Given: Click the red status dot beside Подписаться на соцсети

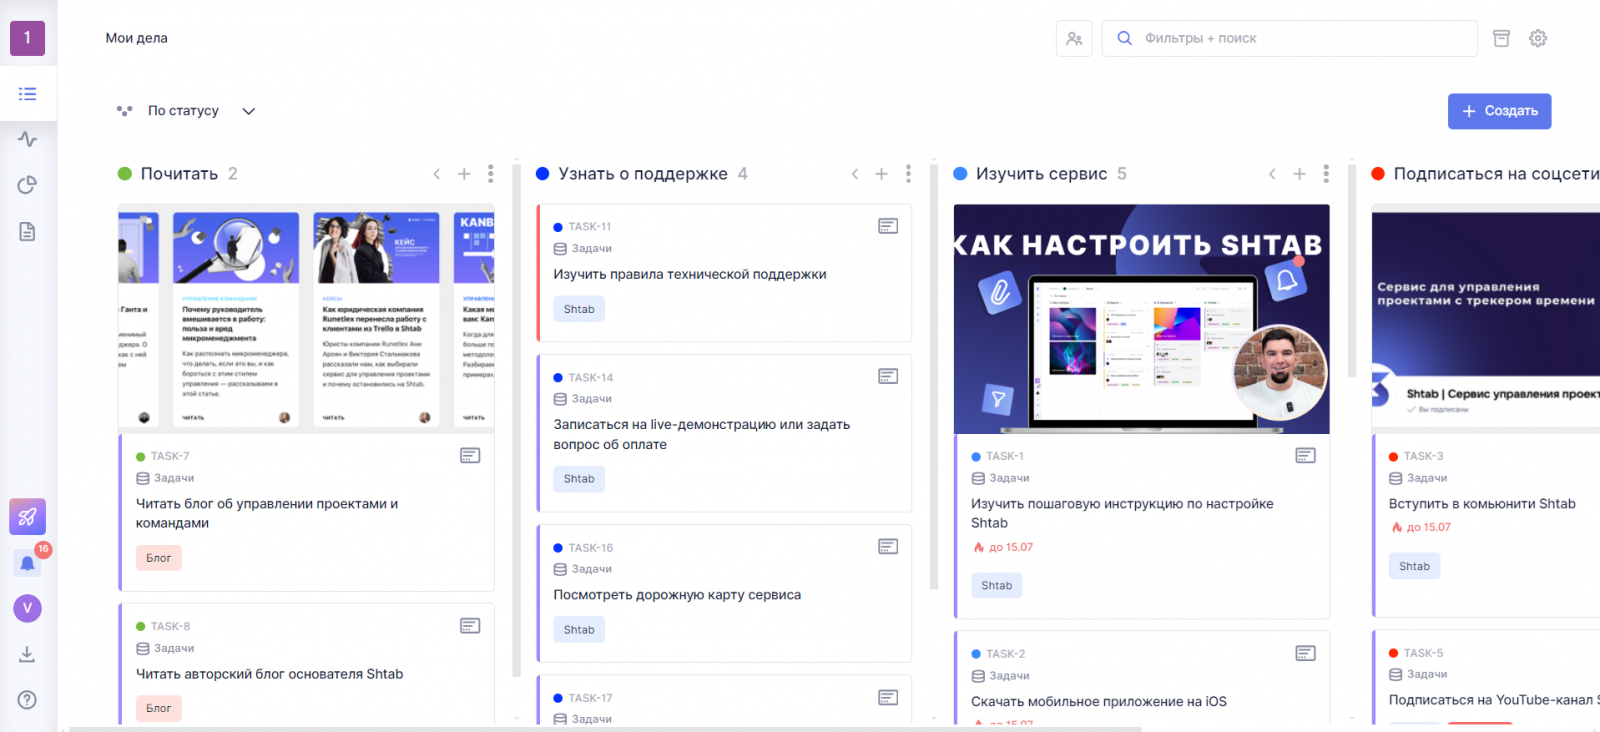Looking at the screenshot, I should tap(1378, 174).
